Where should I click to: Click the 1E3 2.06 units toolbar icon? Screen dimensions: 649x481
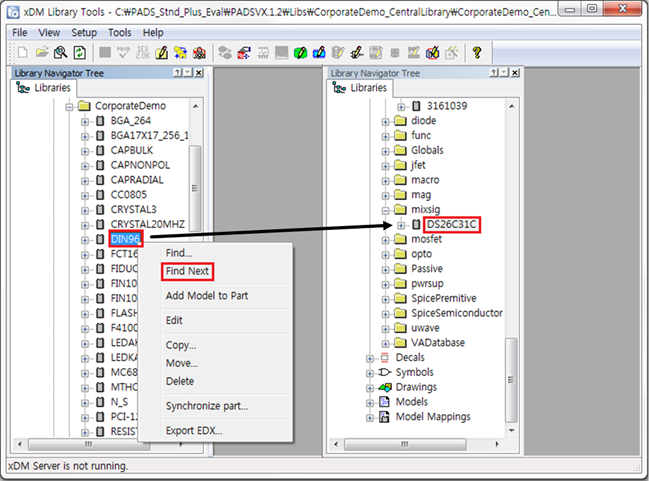point(142,53)
